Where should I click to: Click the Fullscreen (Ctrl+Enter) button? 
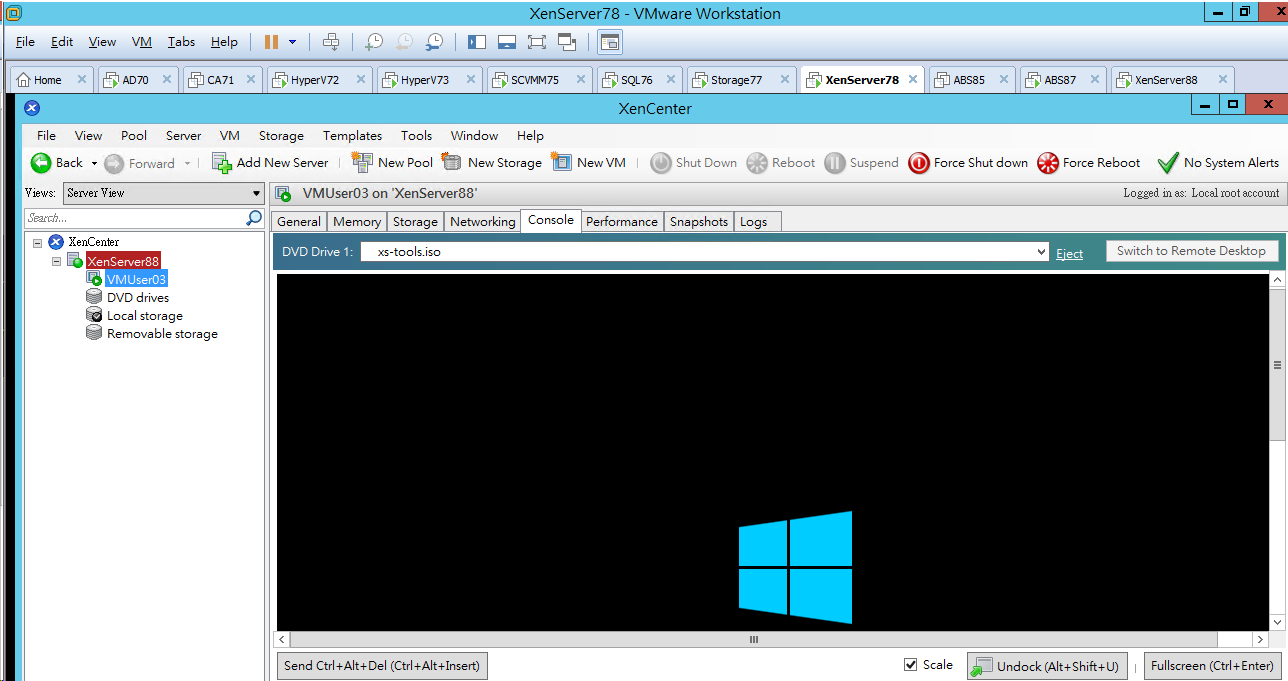1212,666
